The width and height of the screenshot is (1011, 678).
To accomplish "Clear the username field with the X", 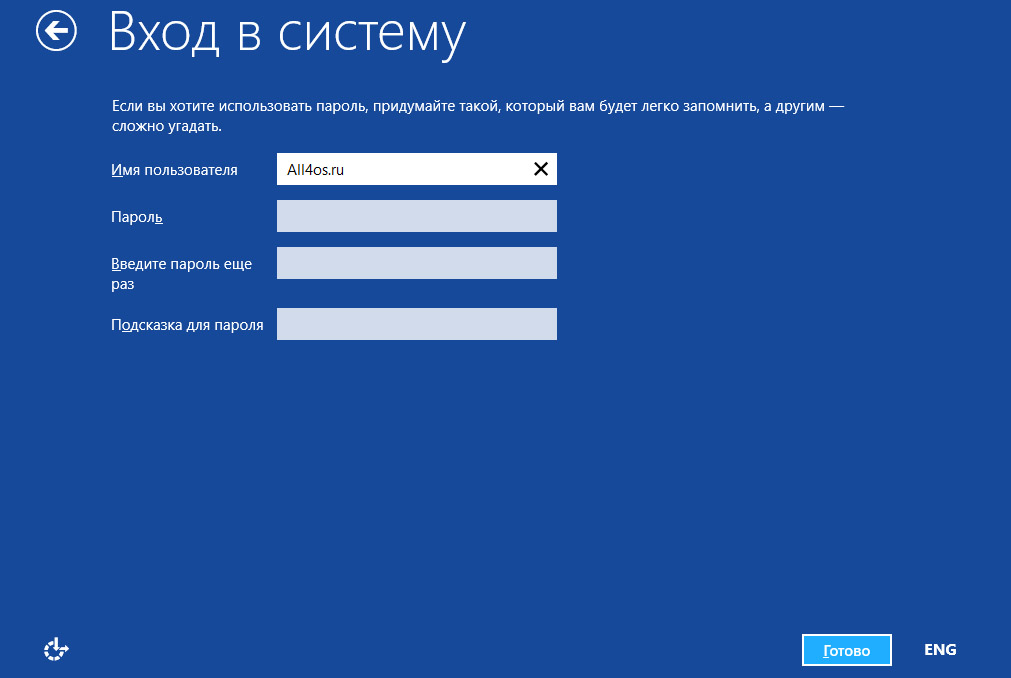I will (x=541, y=169).
